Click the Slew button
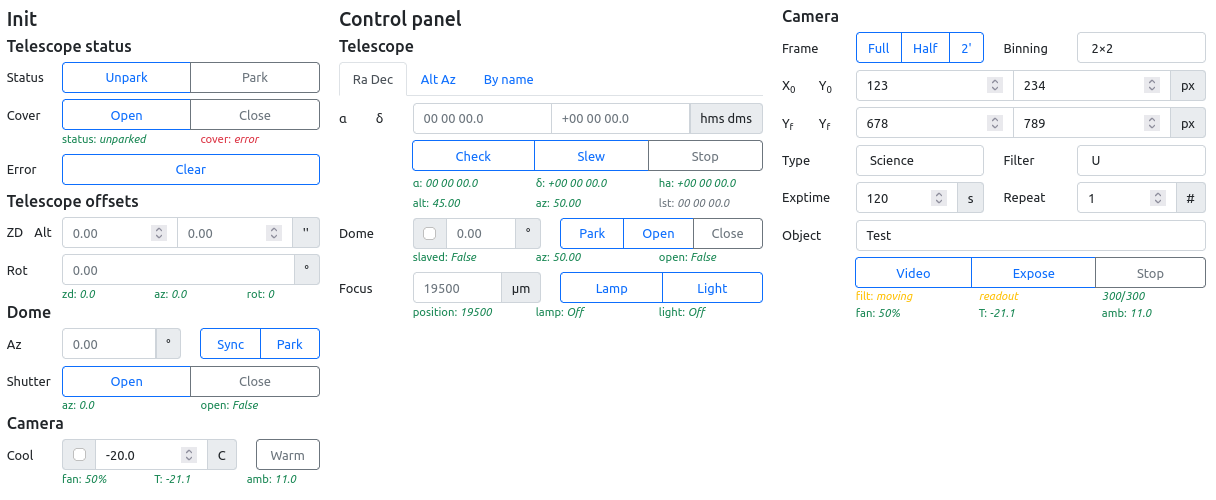 pyautogui.click(x=591, y=157)
